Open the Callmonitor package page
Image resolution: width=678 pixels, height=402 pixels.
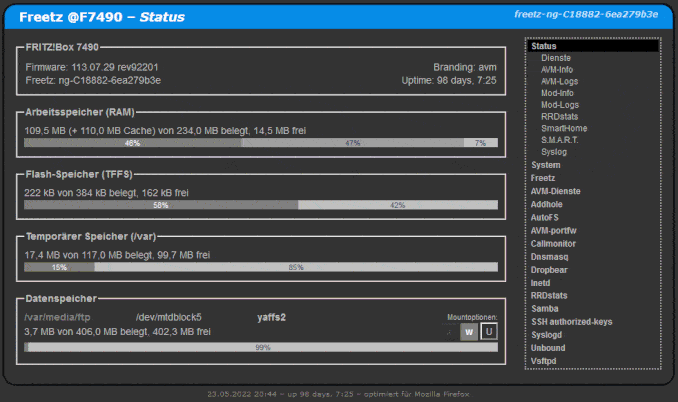(553, 244)
